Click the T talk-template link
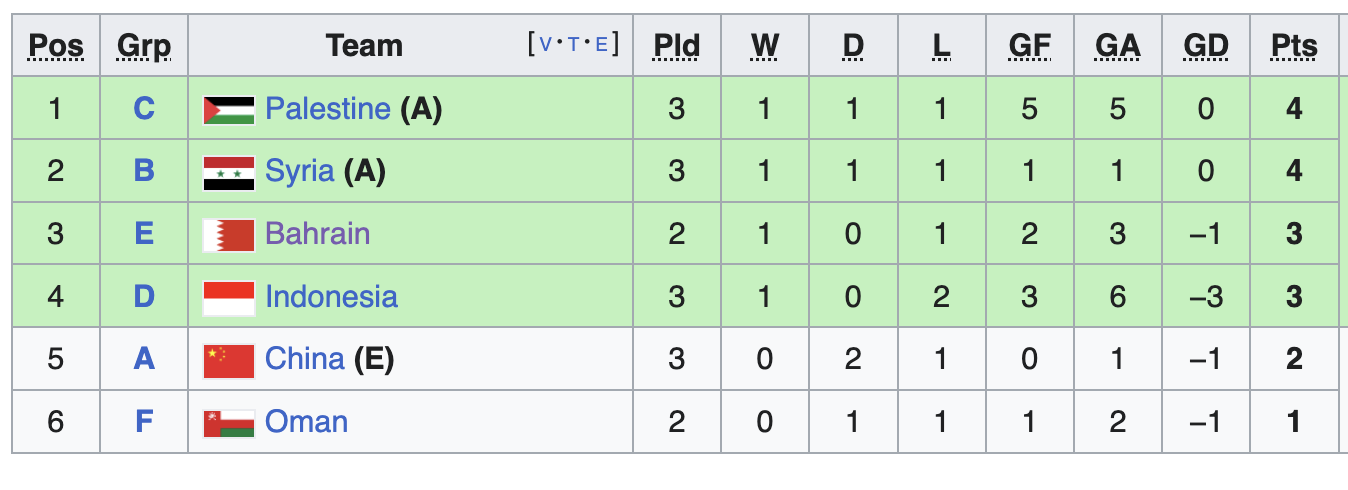Image resolution: width=1348 pixels, height=490 pixels. click(x=574, y=44)
